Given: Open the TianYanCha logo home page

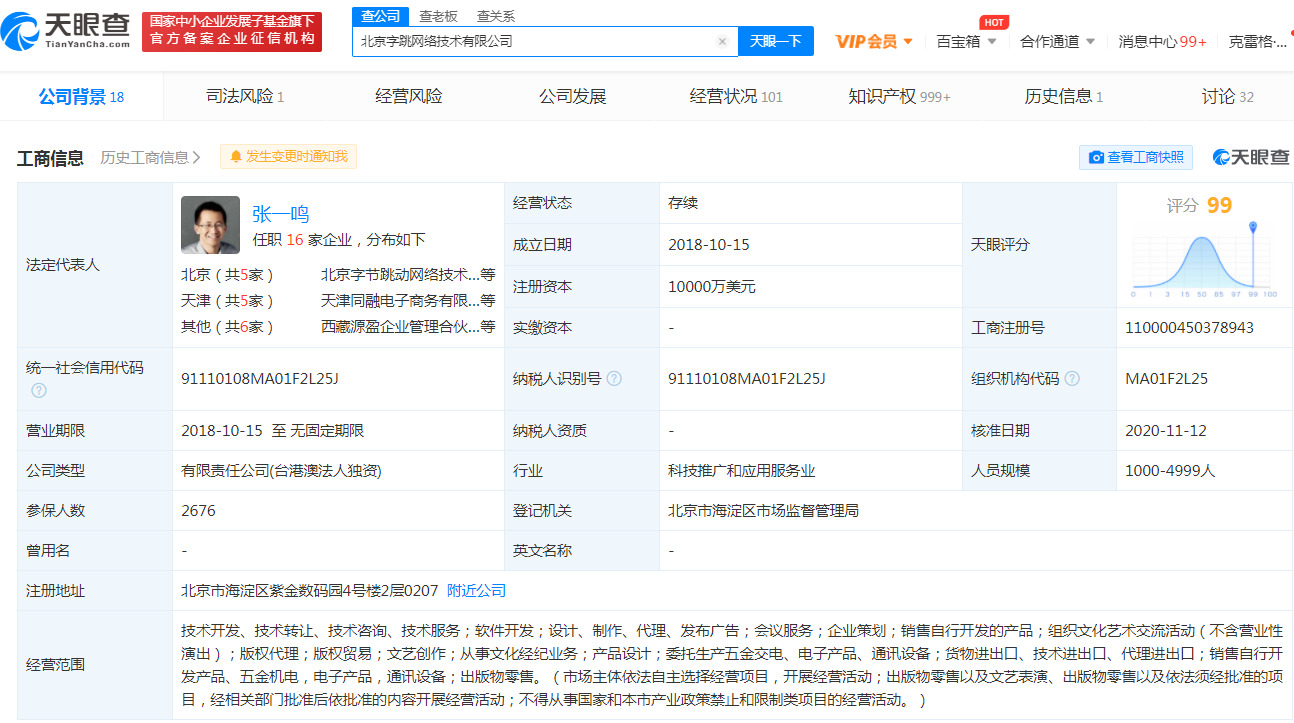Looking at the screenshot, I should 66,31.
